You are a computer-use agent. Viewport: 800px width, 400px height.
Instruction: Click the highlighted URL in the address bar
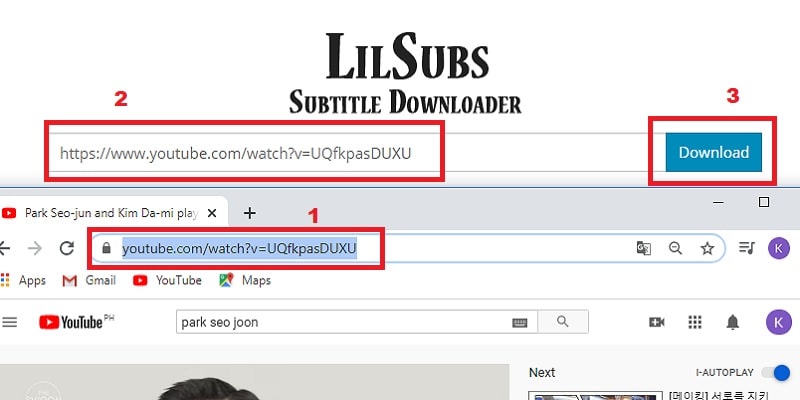click(x=239, y=248)
